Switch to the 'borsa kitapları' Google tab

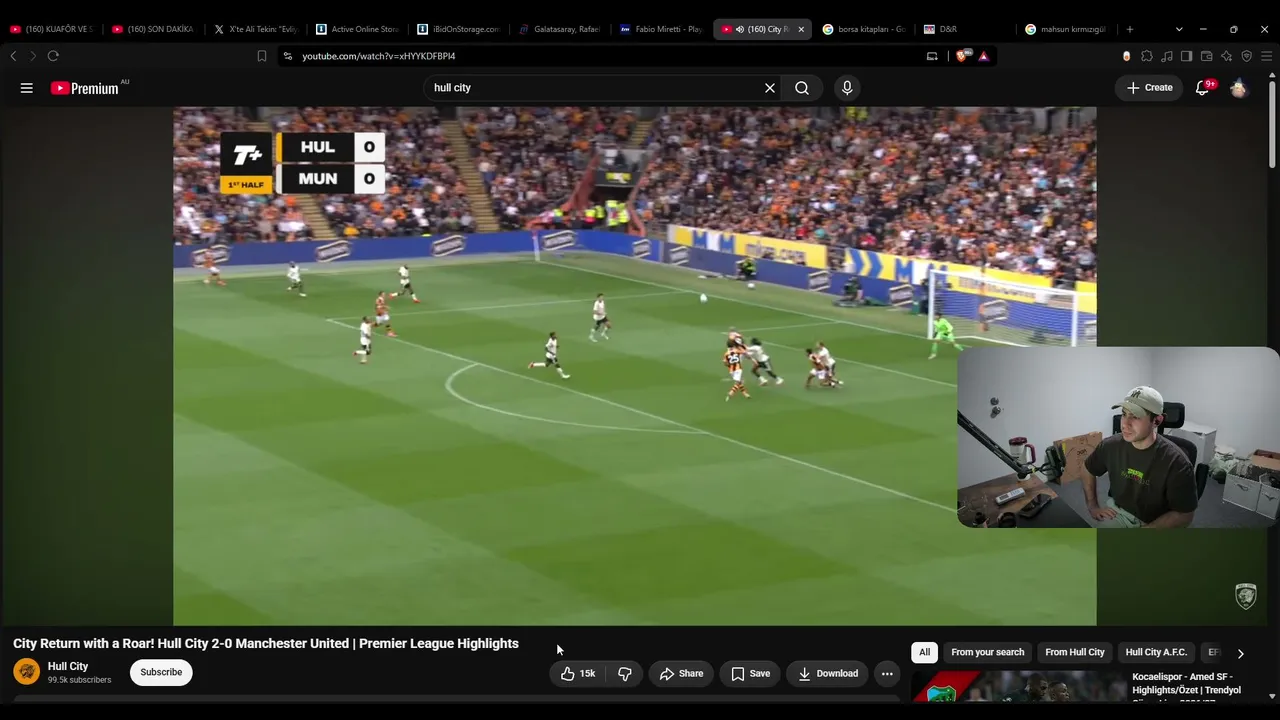pyautogui.click(x=864, y=29)
